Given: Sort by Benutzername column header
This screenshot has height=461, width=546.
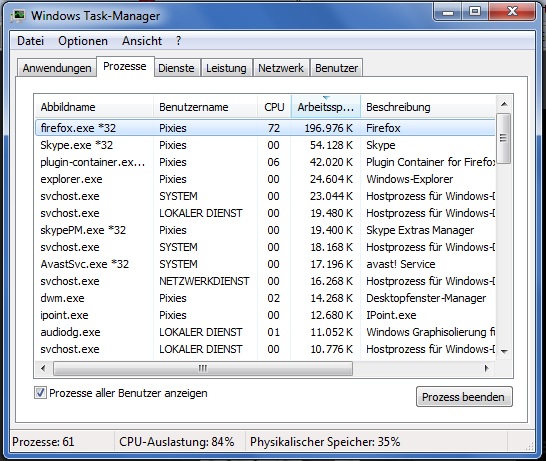Looking at the screenshot, I should click(205, 107).
